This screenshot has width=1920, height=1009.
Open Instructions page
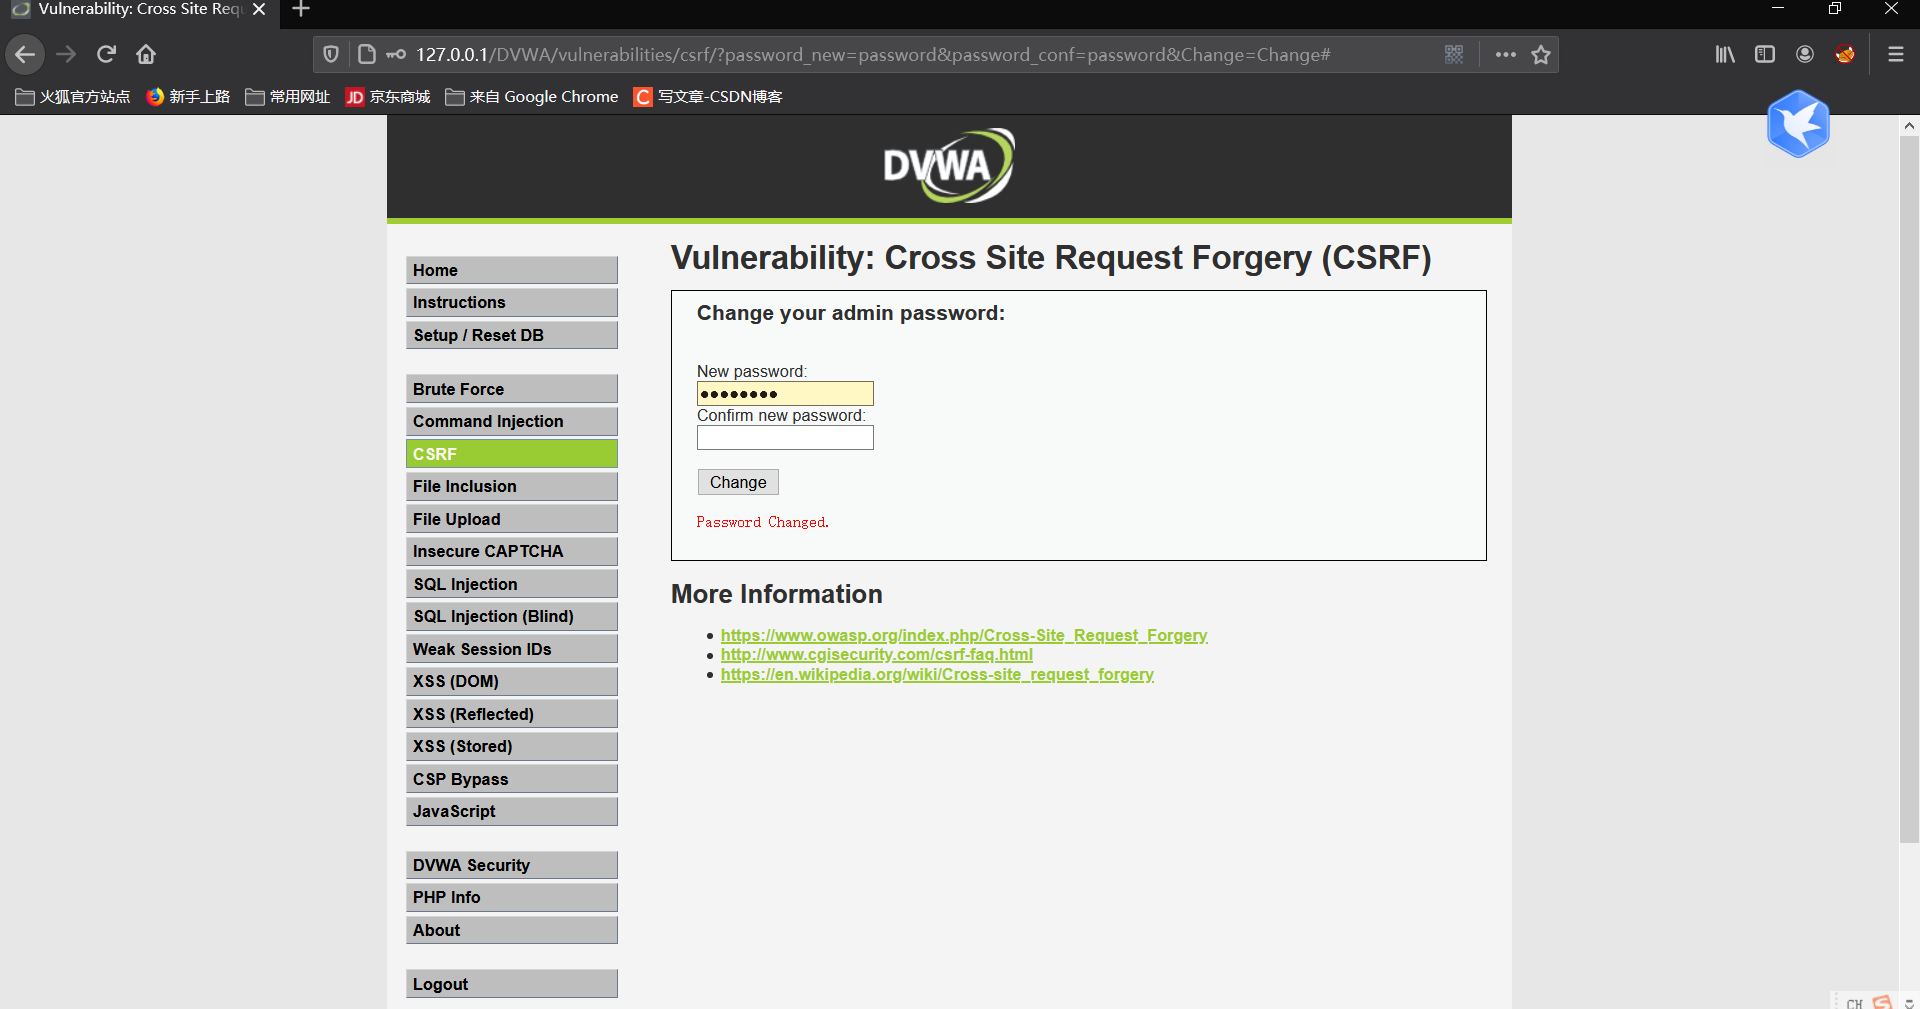pyautogui.click(x=512, y=302)
